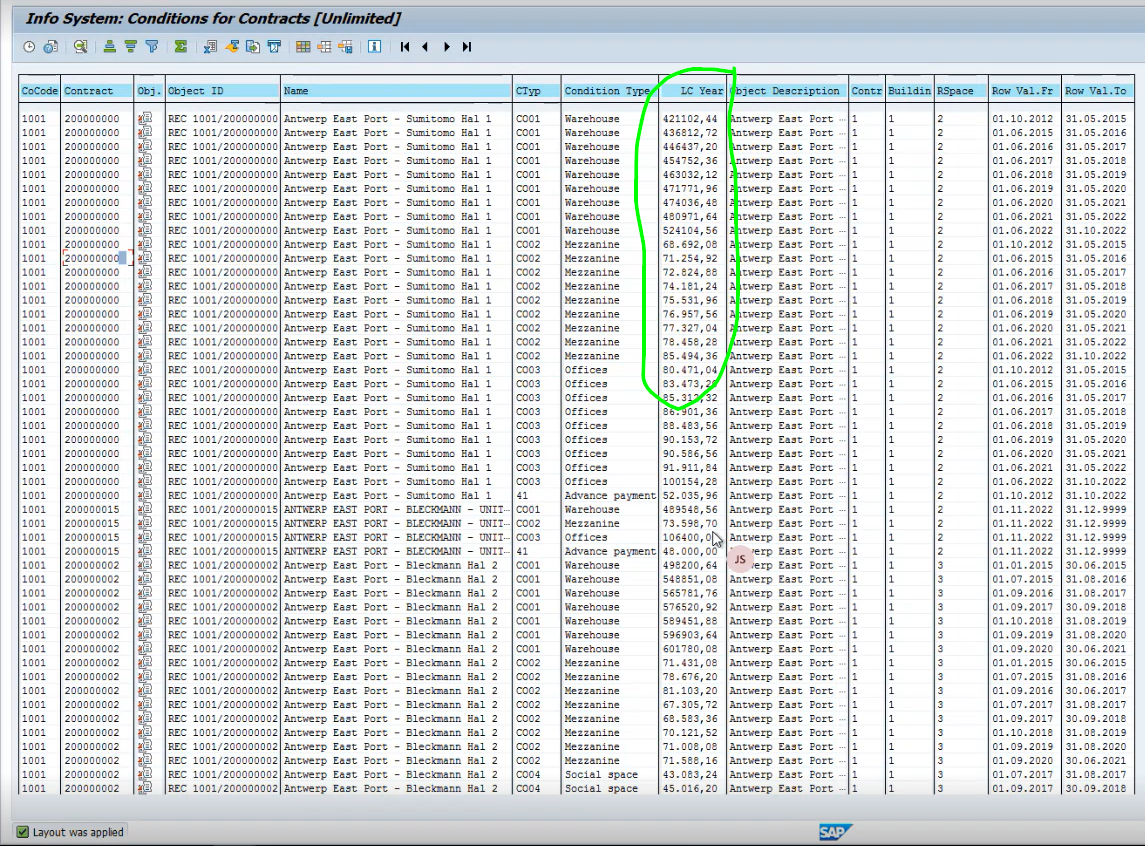The height and width of the screenshot is (846, 1145).
Task: Click date 31.12.9999 in row 489548,56
Action: point(1095,509)
